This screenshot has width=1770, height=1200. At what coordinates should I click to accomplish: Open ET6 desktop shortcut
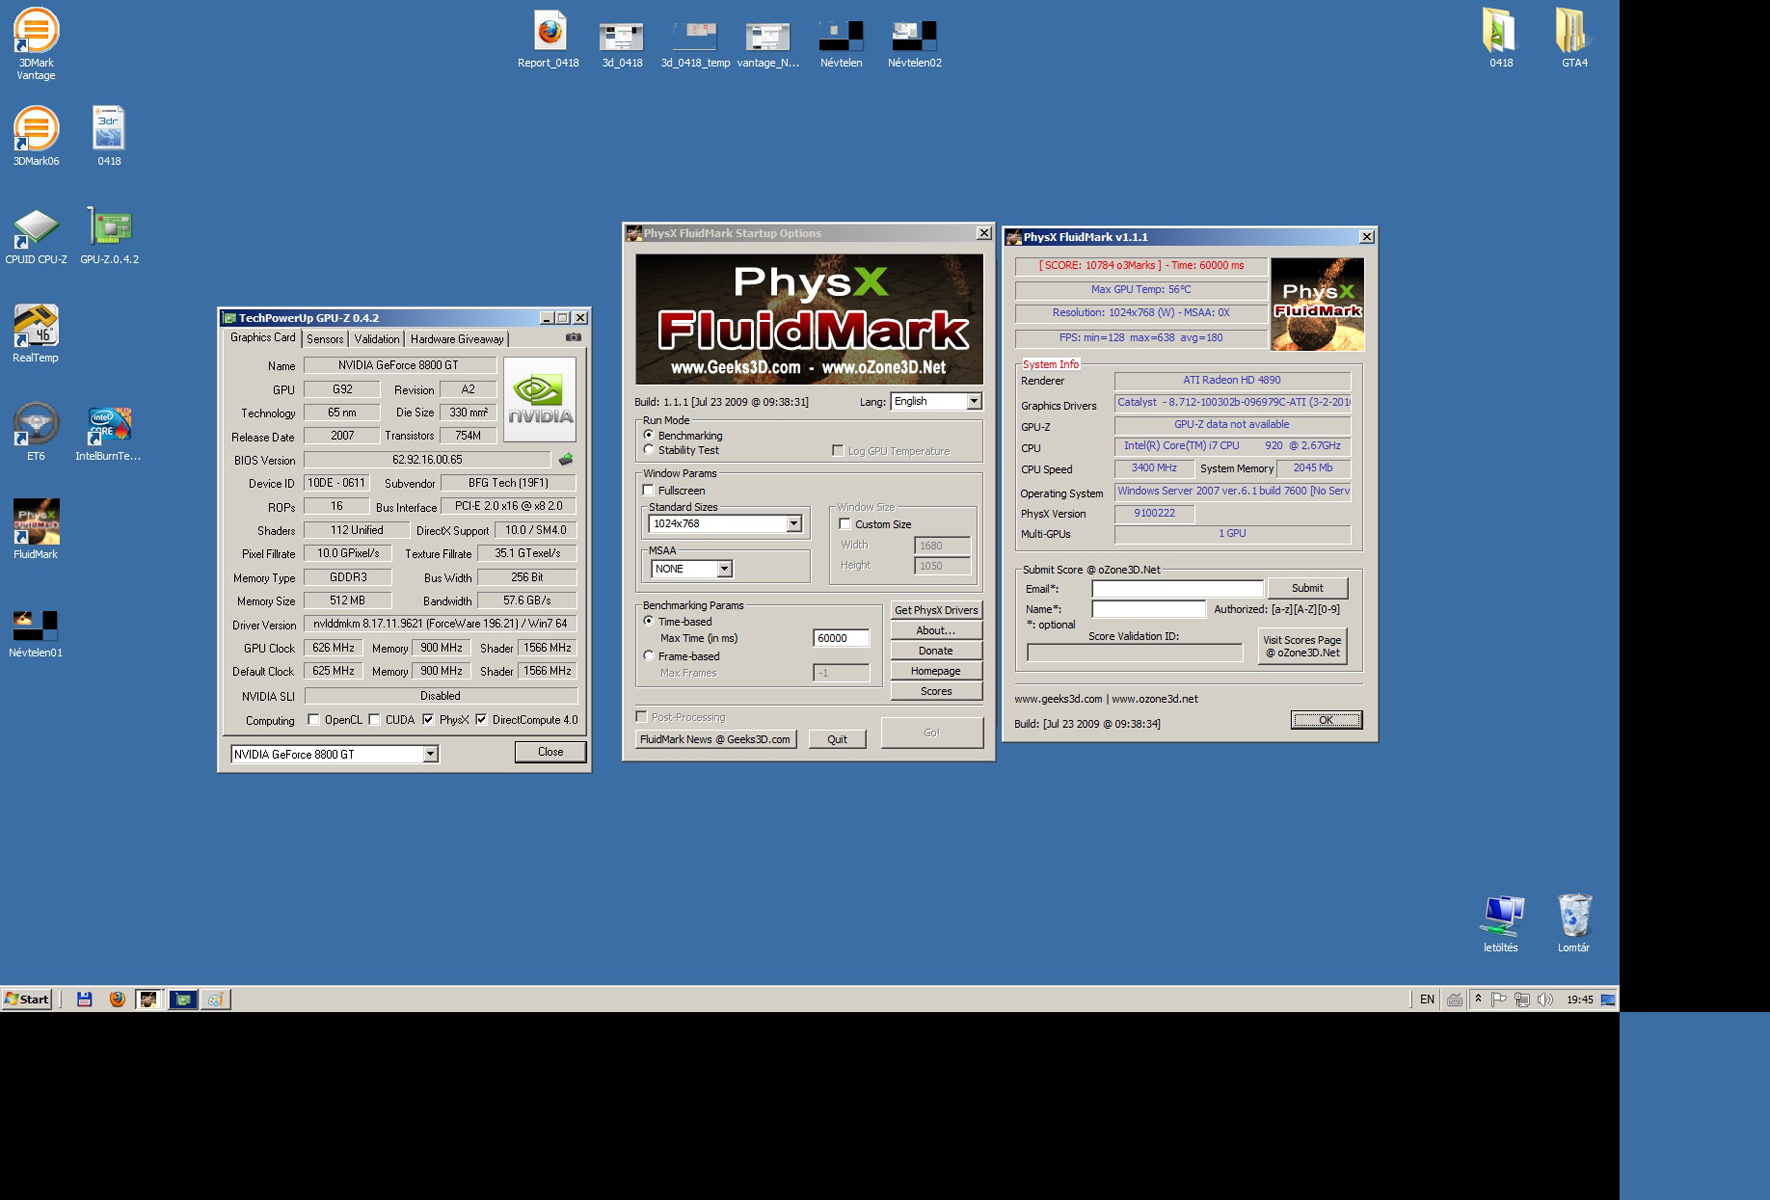[36, 432]
